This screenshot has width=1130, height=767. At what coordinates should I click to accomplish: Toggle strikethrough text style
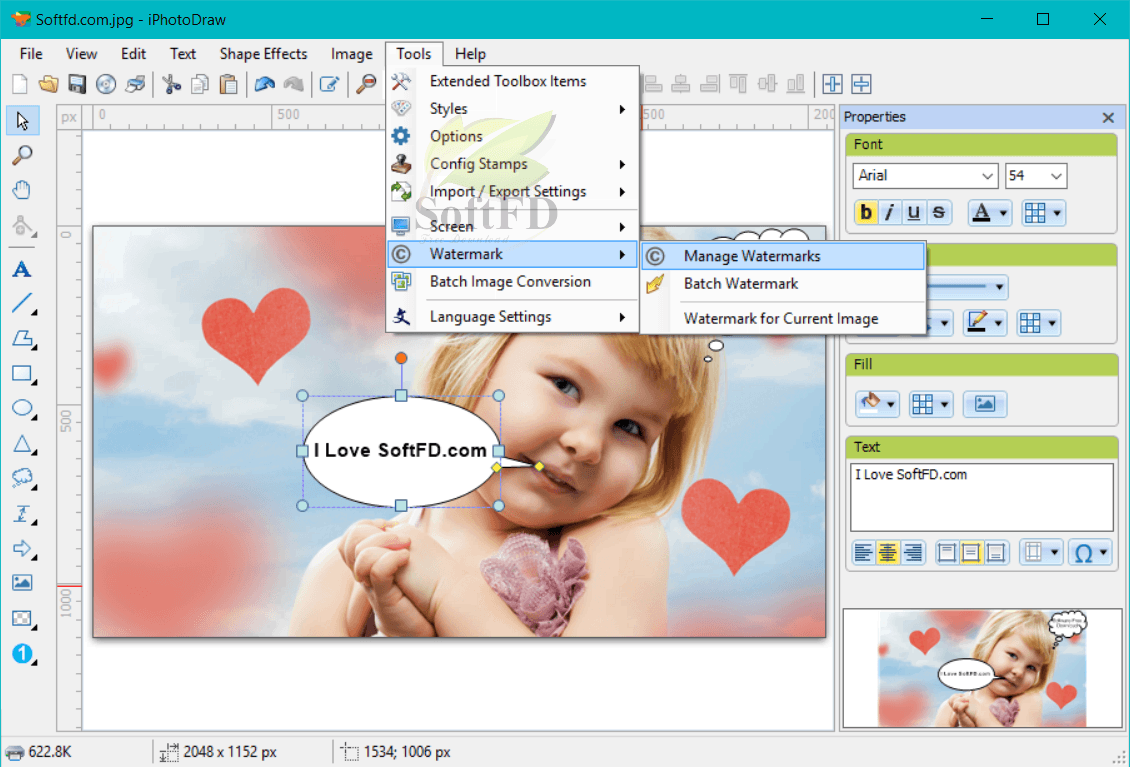(x=938, y=213)
